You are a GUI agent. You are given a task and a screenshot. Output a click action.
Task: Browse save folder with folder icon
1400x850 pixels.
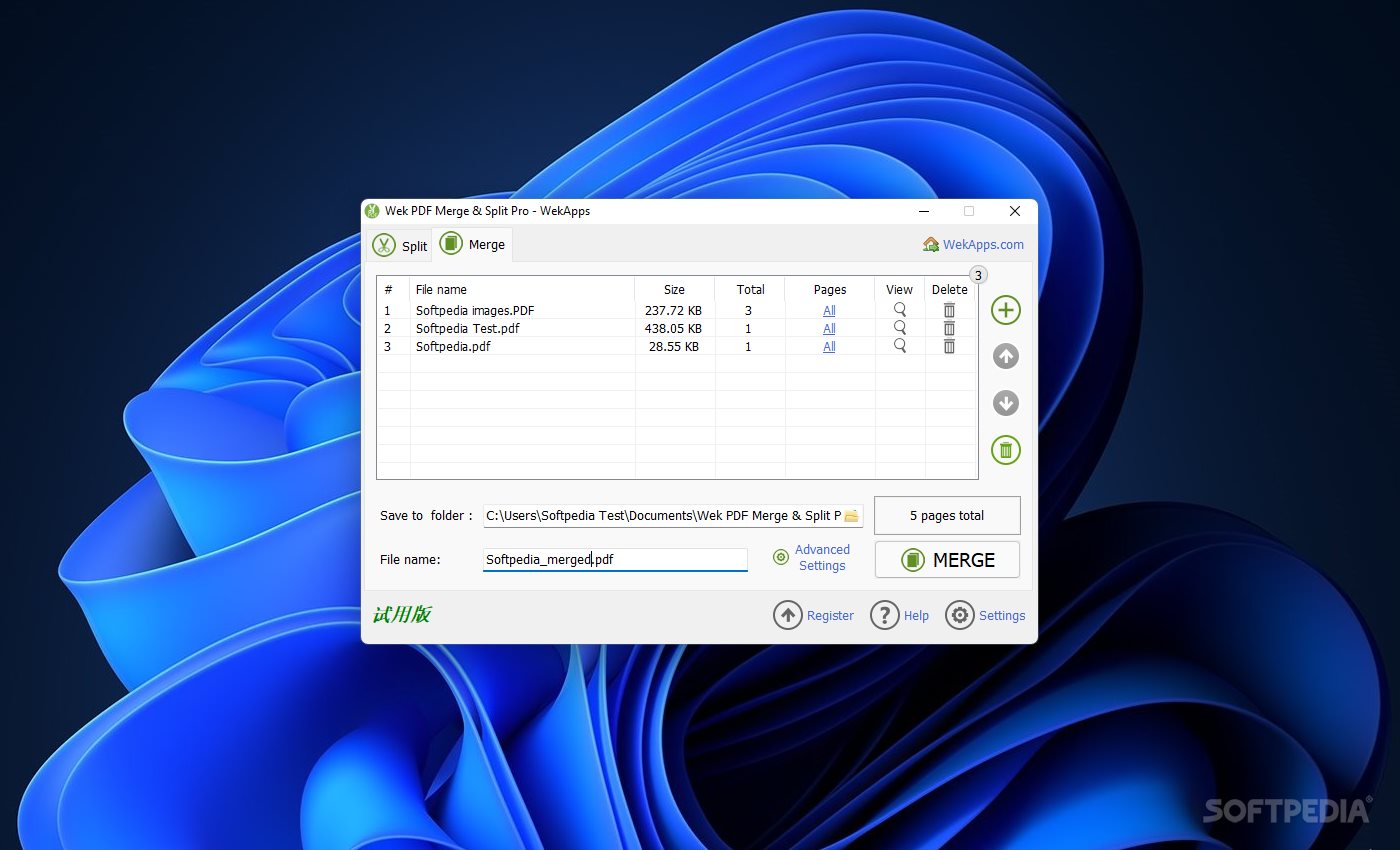[851, 516]
